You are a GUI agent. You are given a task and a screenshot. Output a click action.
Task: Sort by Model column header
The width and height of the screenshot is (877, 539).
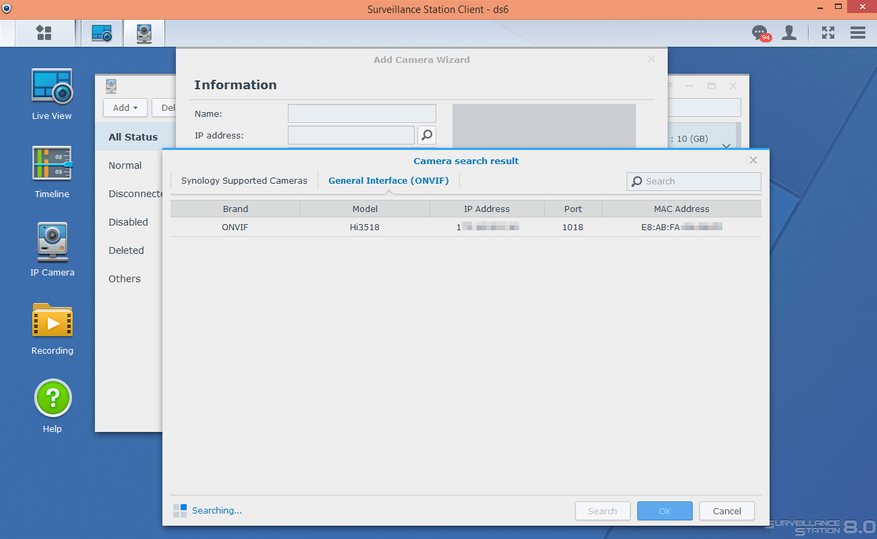(365, 209)
